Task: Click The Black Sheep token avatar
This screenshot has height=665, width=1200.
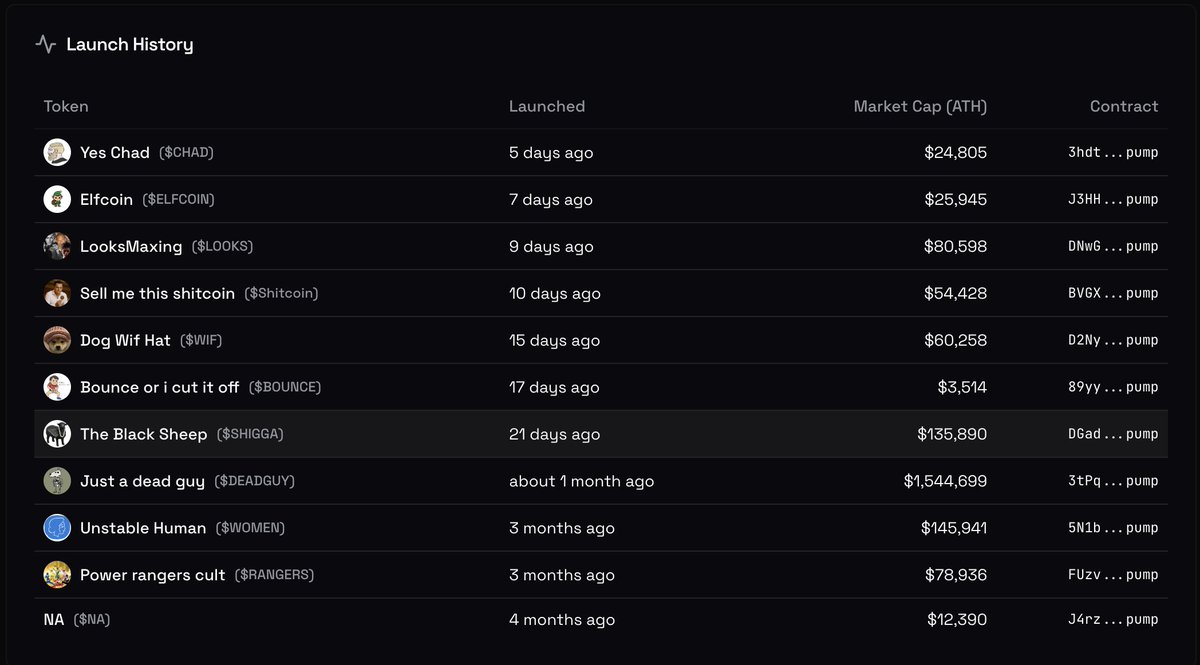Action: pyautogui.click(x=57, y=434)
